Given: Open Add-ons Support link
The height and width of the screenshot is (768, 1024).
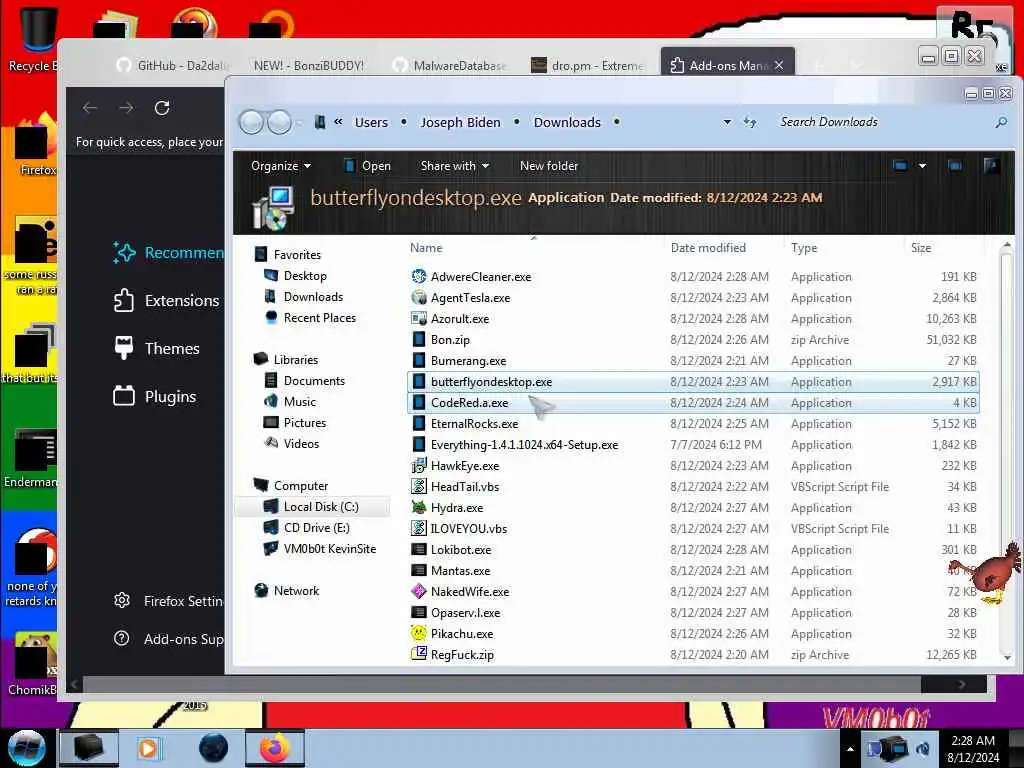Looking at the screenshot, I should [168, 639].
